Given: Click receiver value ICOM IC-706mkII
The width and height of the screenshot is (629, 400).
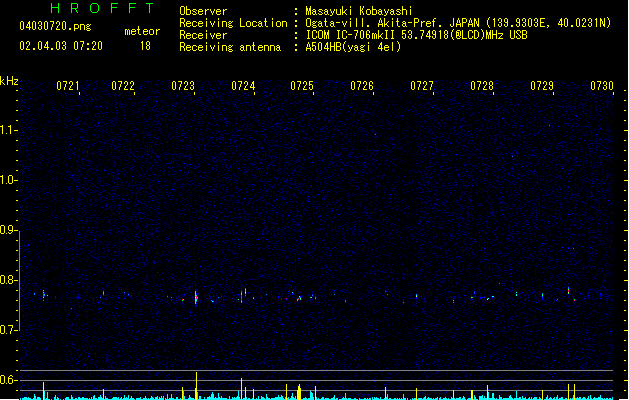Looking at the screenshot, I should (351, 35).
